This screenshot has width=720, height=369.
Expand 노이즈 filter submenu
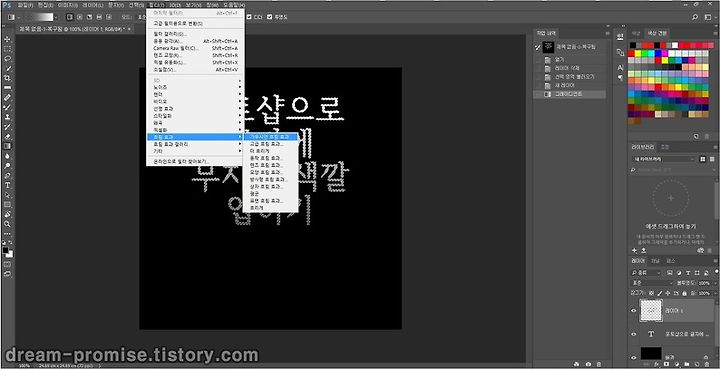(x=196, y=87)
